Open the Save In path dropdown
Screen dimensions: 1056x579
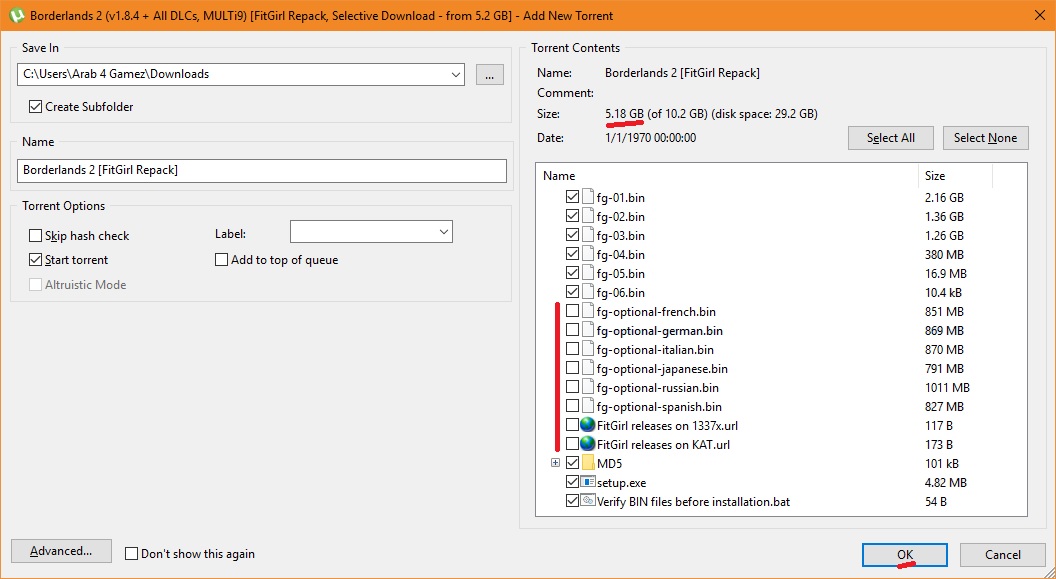point(455,74)
